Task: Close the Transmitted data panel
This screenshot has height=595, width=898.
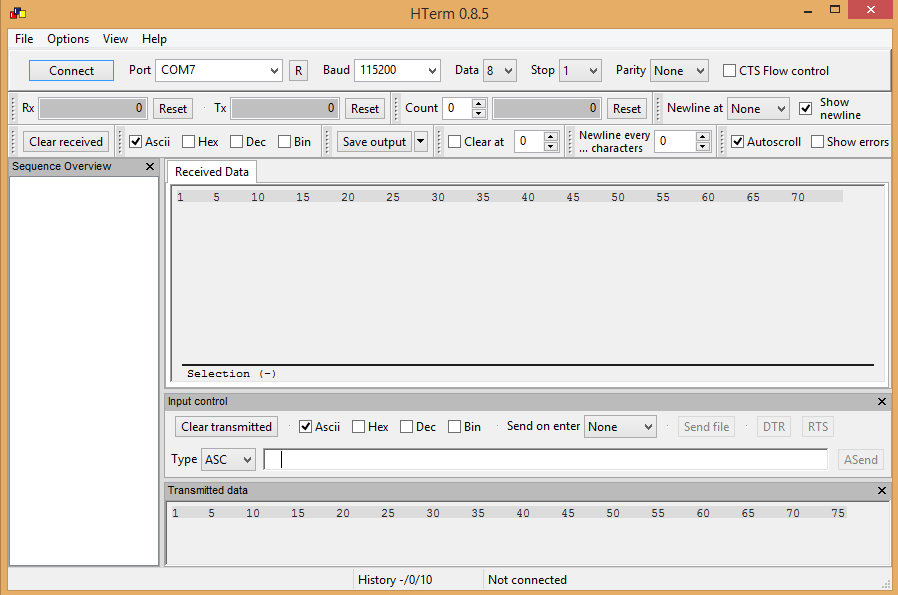Action: coord(881,490)
